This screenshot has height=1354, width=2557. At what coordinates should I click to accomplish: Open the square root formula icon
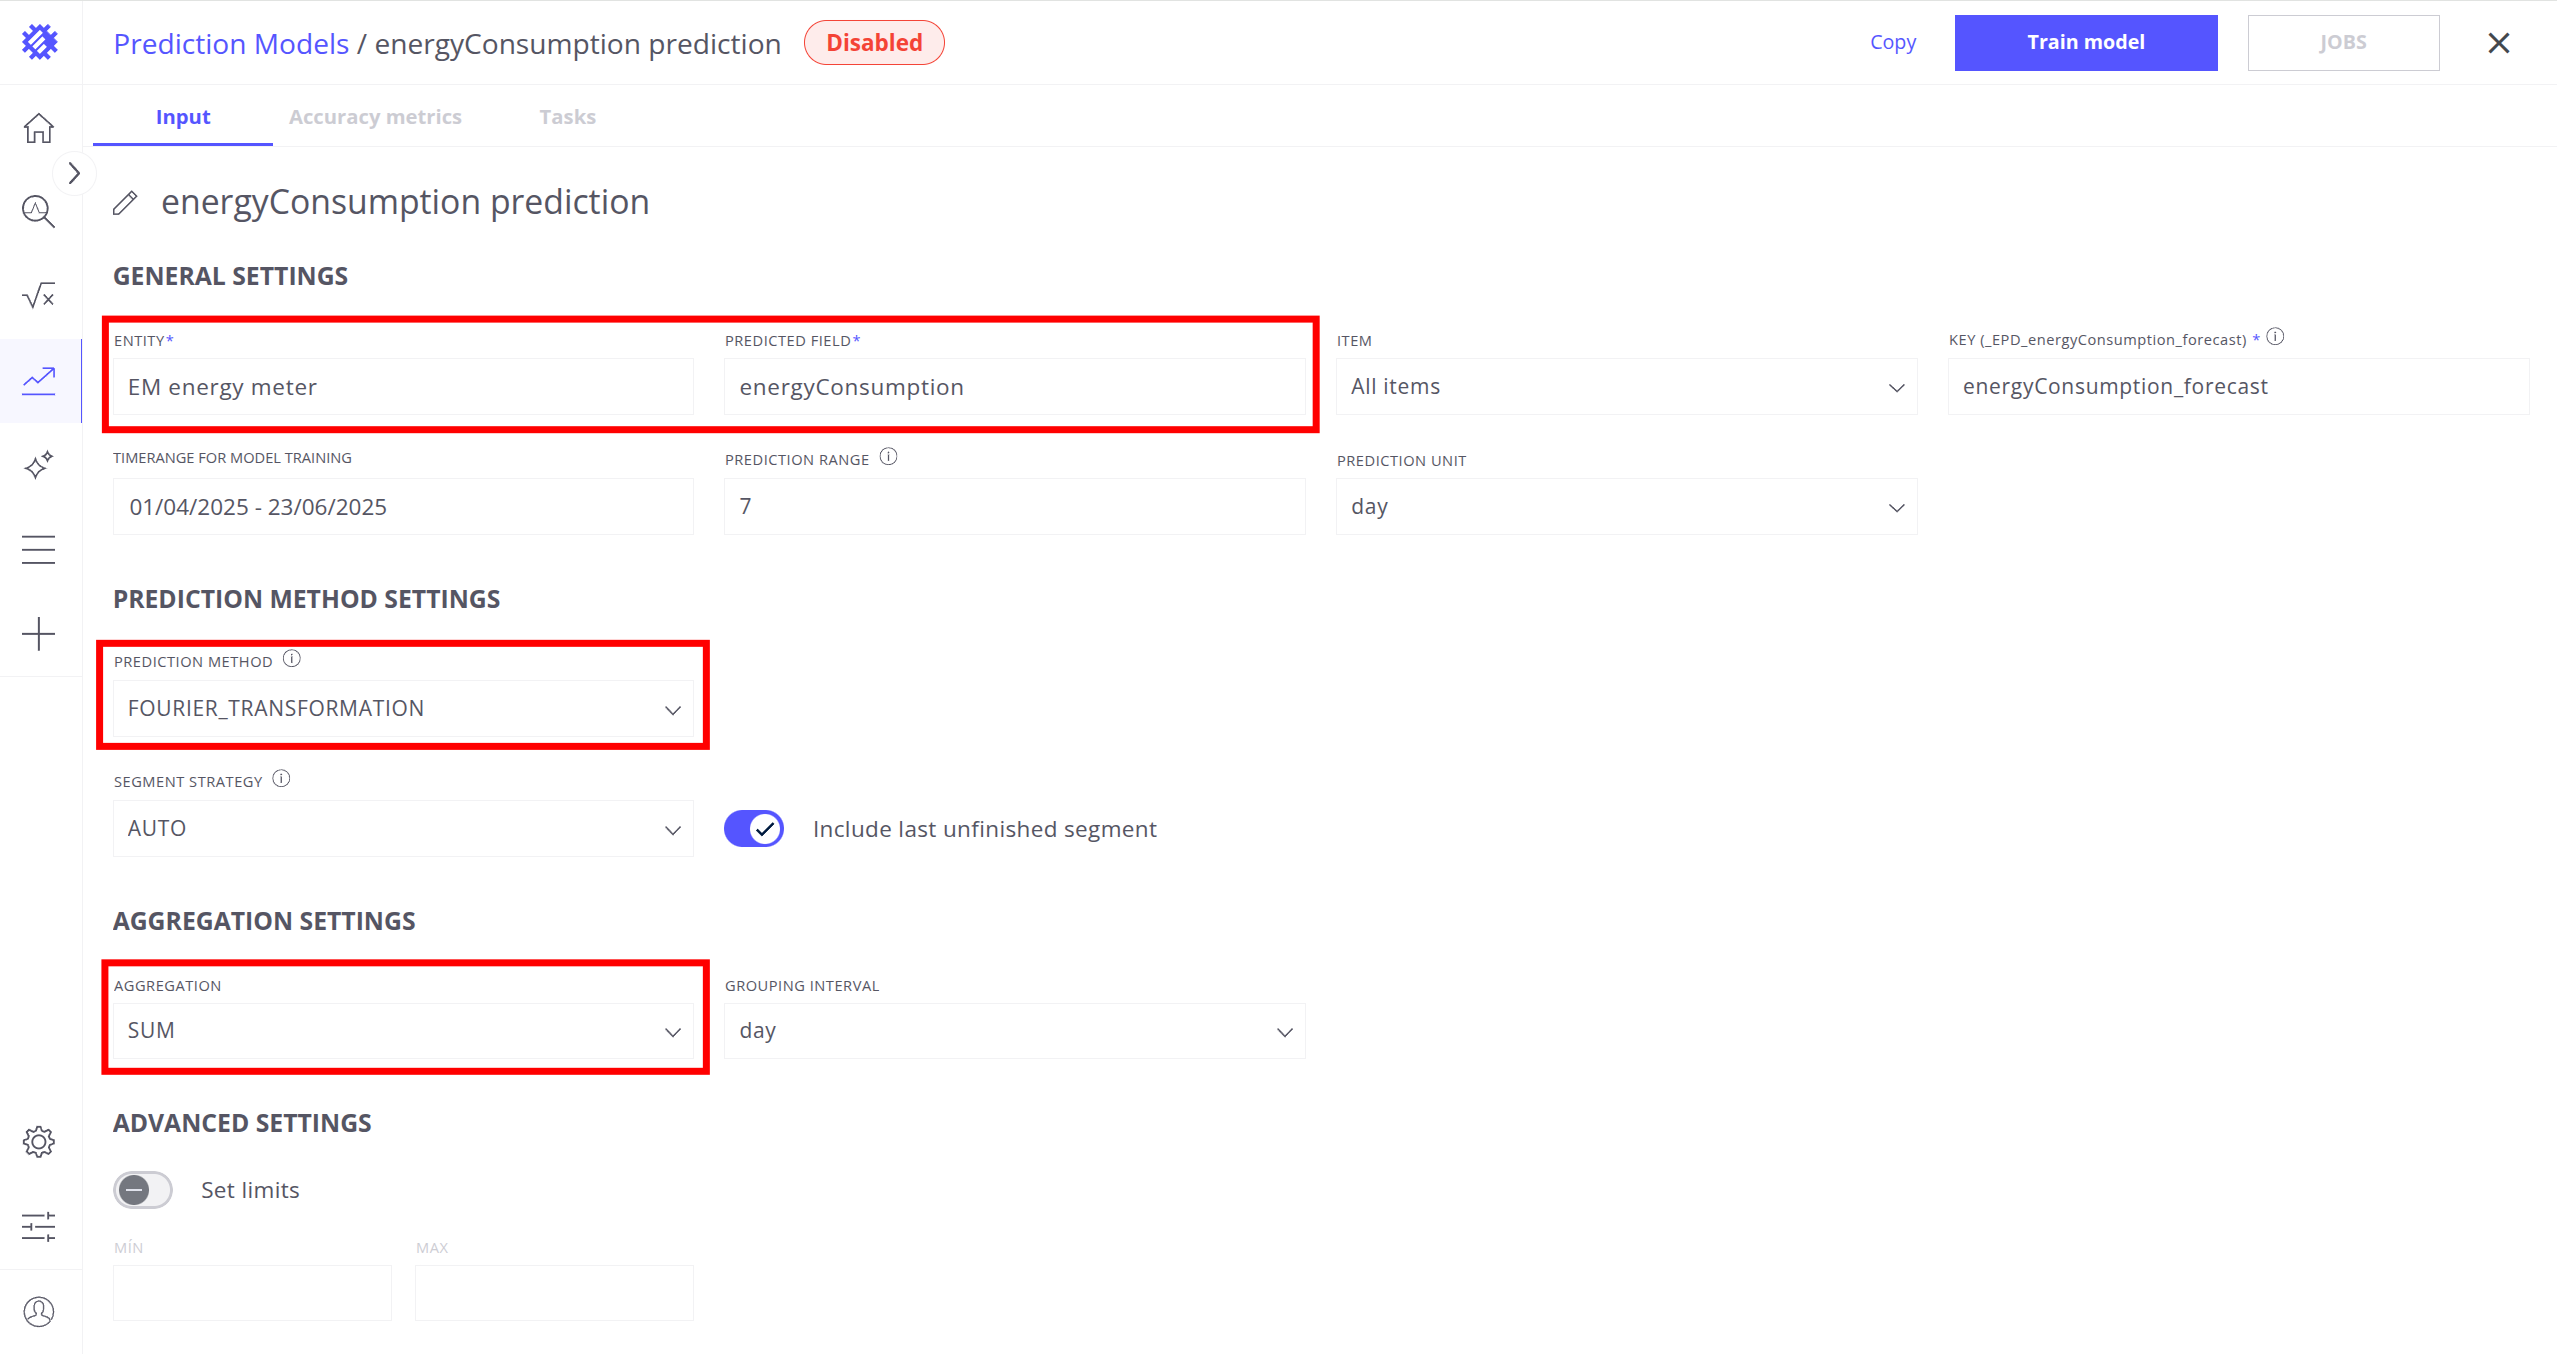[x=39, y=296]
